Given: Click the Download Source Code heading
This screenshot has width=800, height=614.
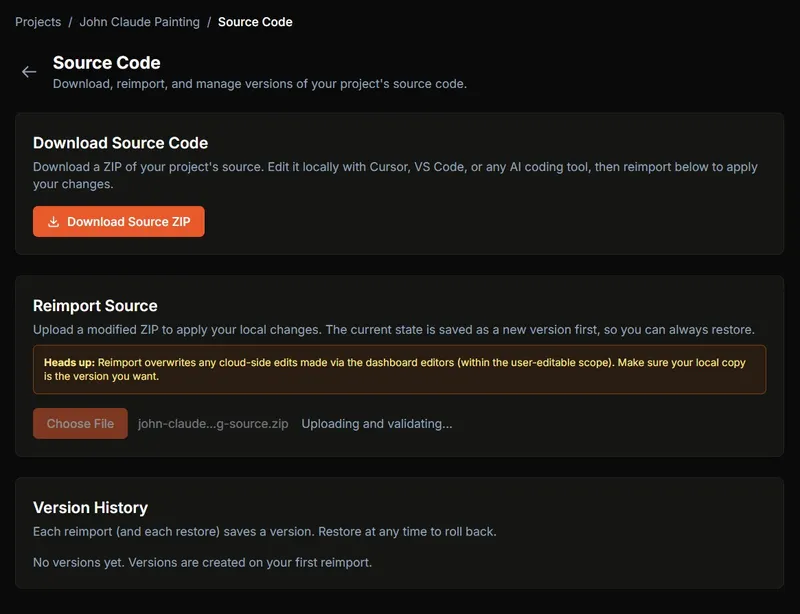Looking at the screenshot, I should pos(120,143).
